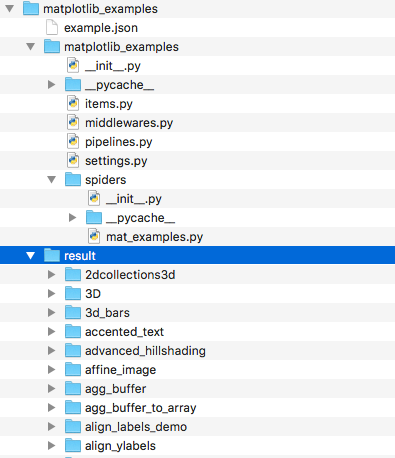Select the agg_buffer folder name

tap(115, 389)
